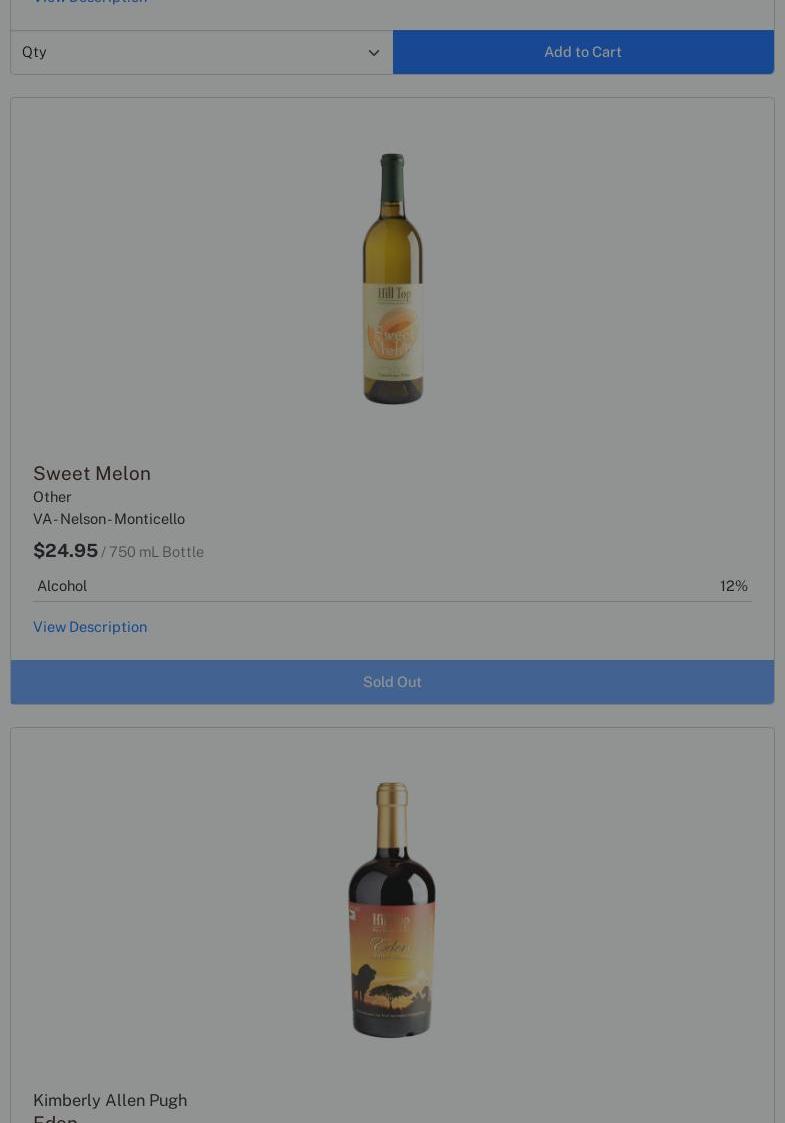The width and height of the screenshot is (785, 1123).
Task: Click the VA-Nelson-Monticello region text
Action: point(109,519)
